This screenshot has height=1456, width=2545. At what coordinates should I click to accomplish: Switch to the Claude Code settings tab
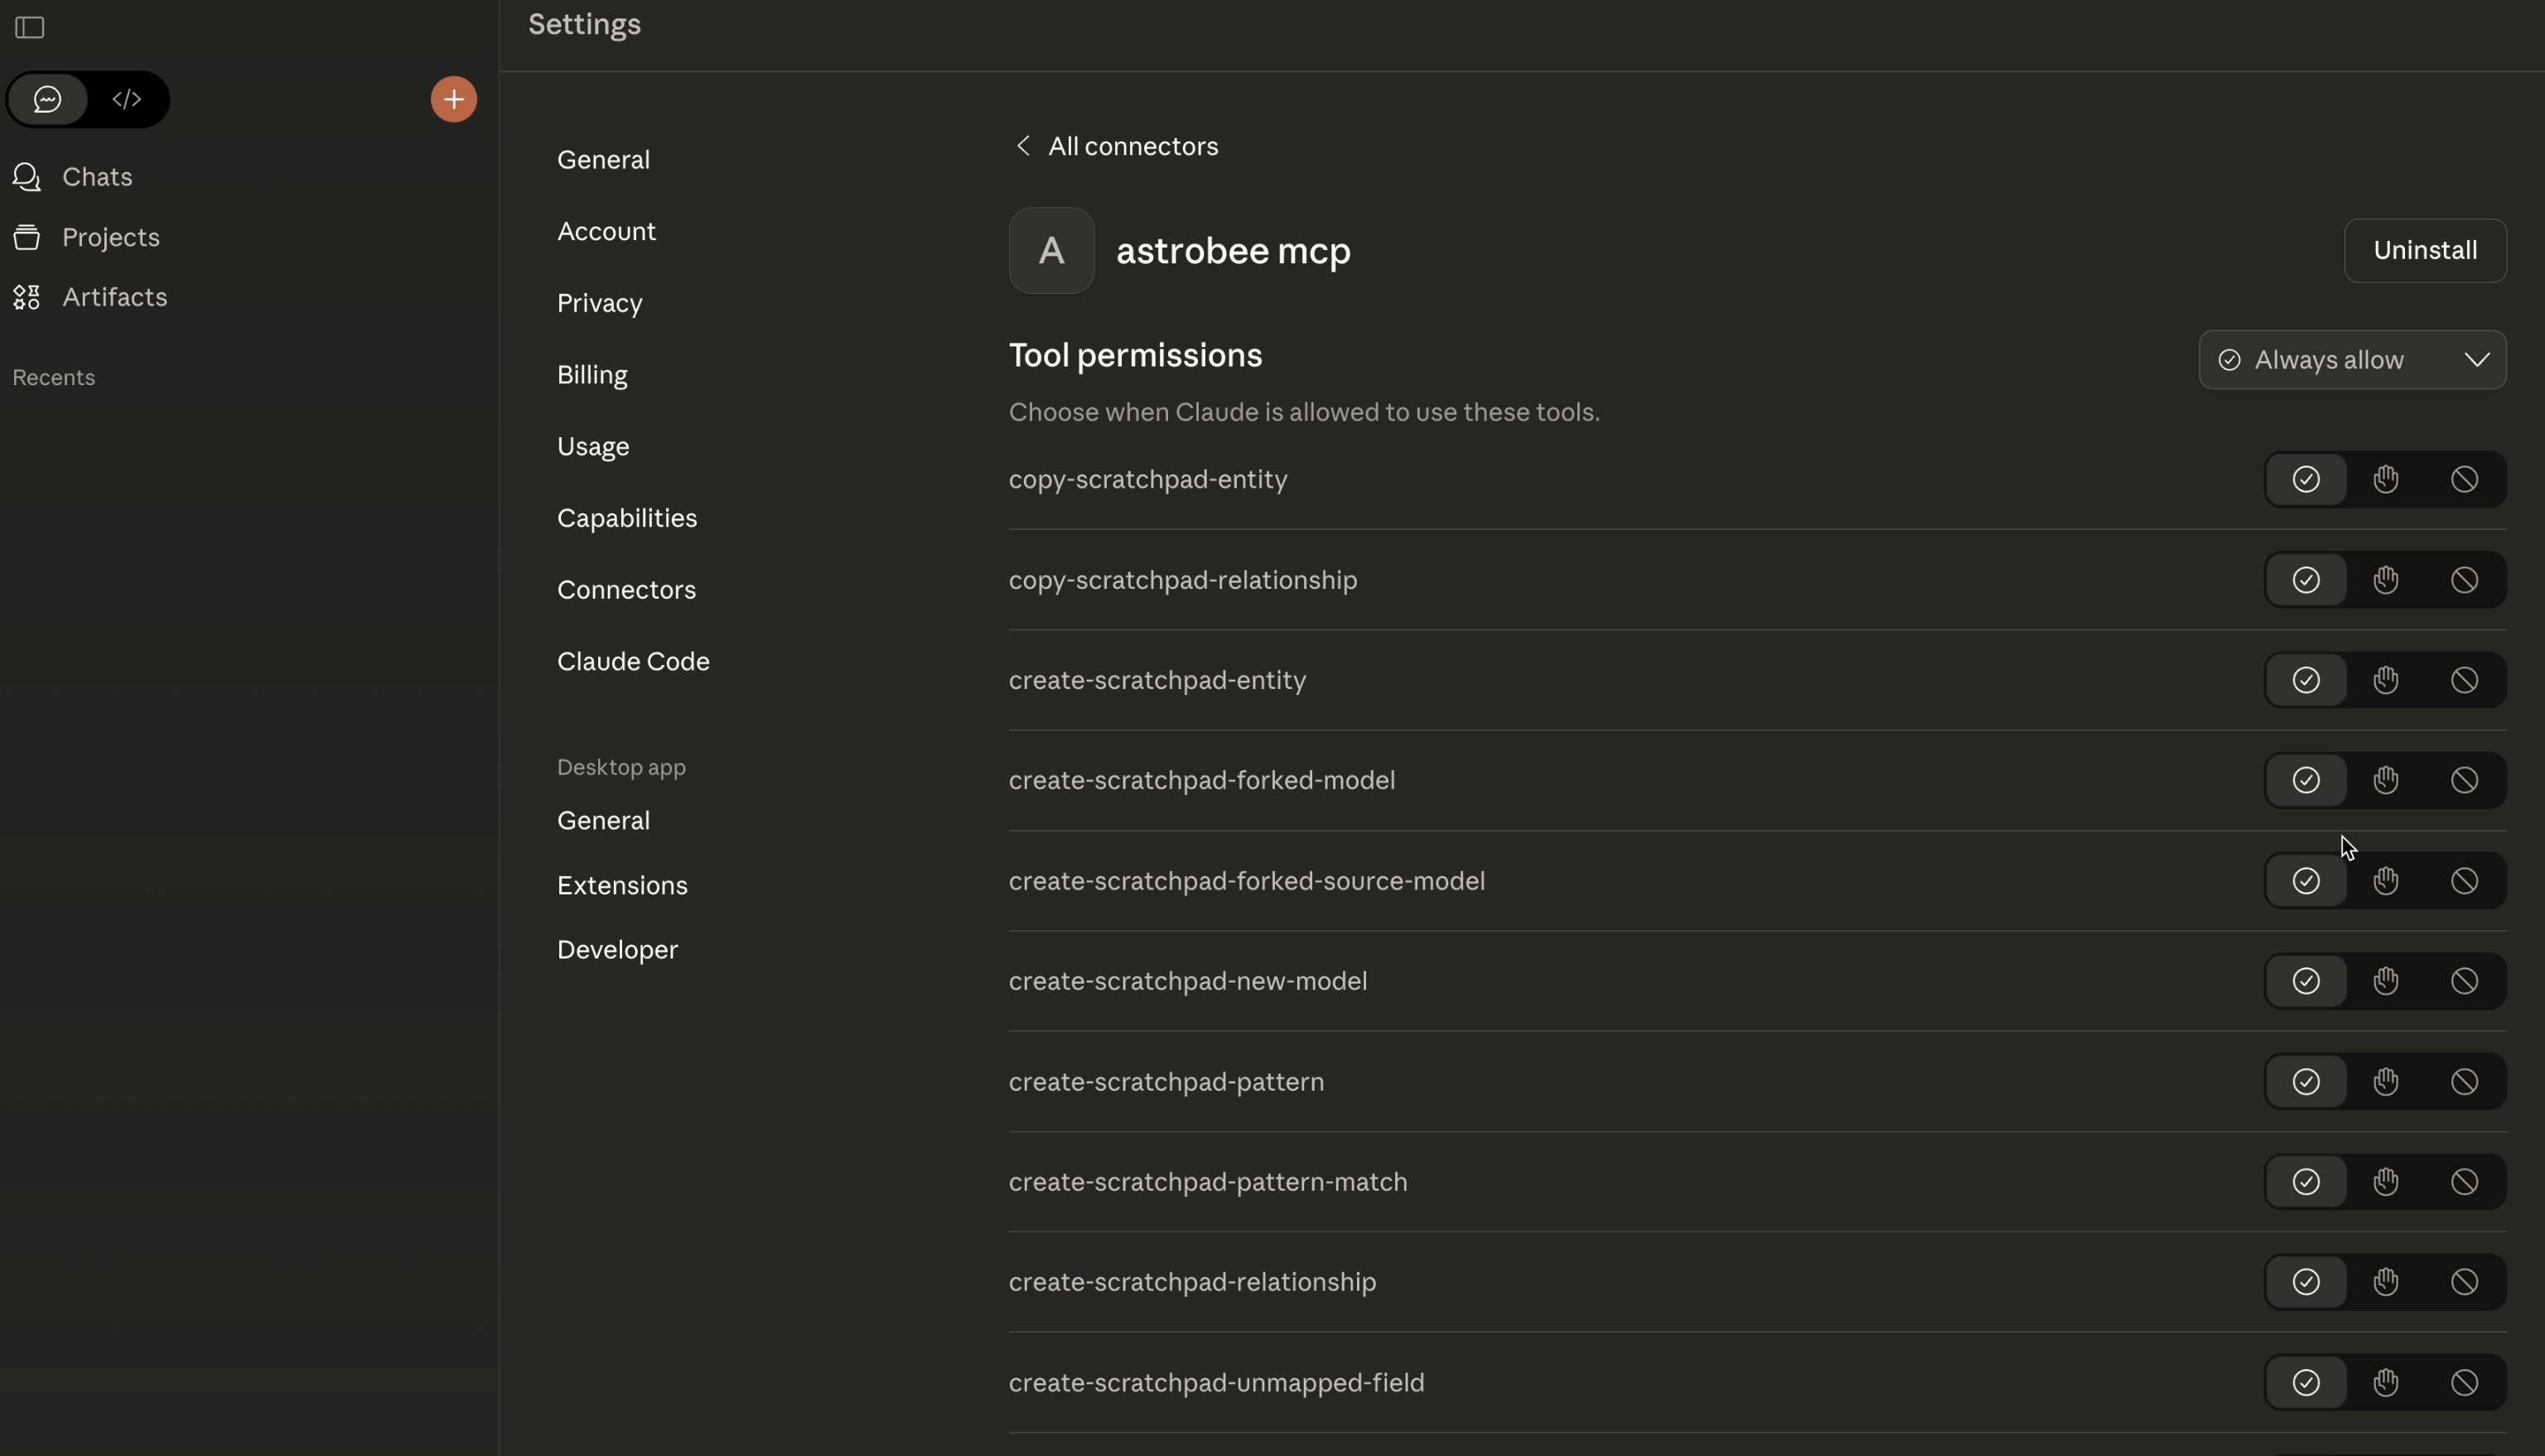click(x=633, y=660)
